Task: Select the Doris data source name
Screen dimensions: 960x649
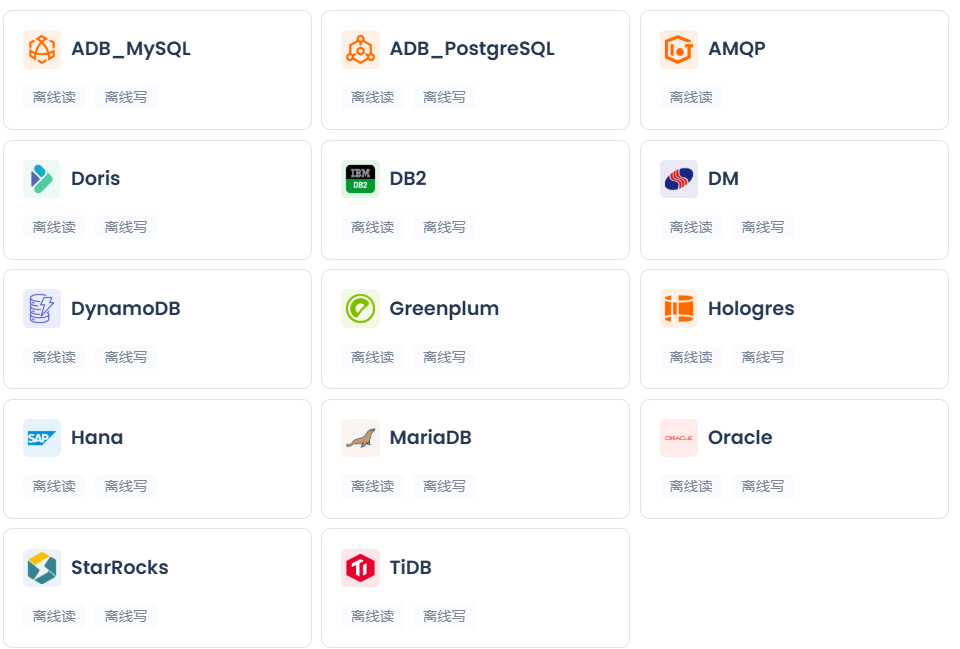Action: (x=96, y=178)
